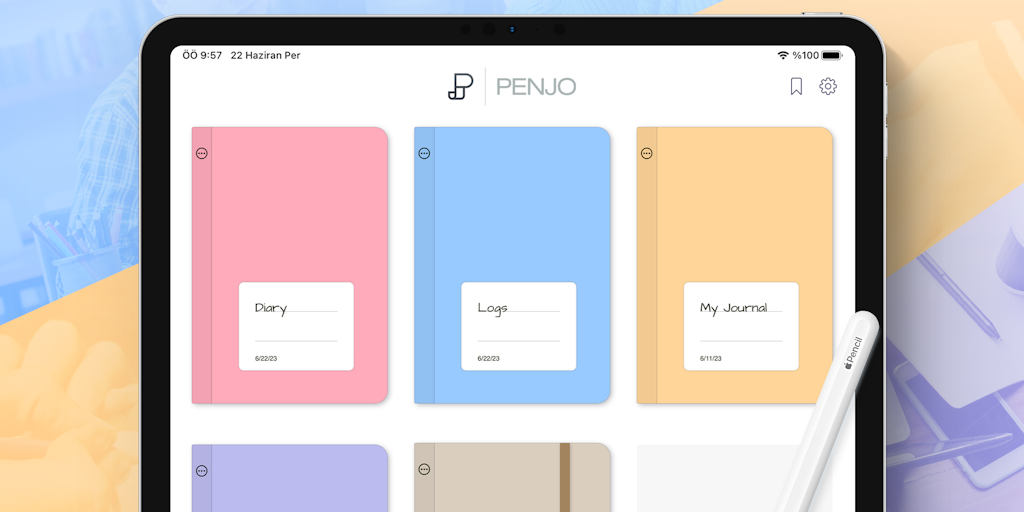
Task: Click the 6/22/23 date on Diary
Action: click(266, 359)
